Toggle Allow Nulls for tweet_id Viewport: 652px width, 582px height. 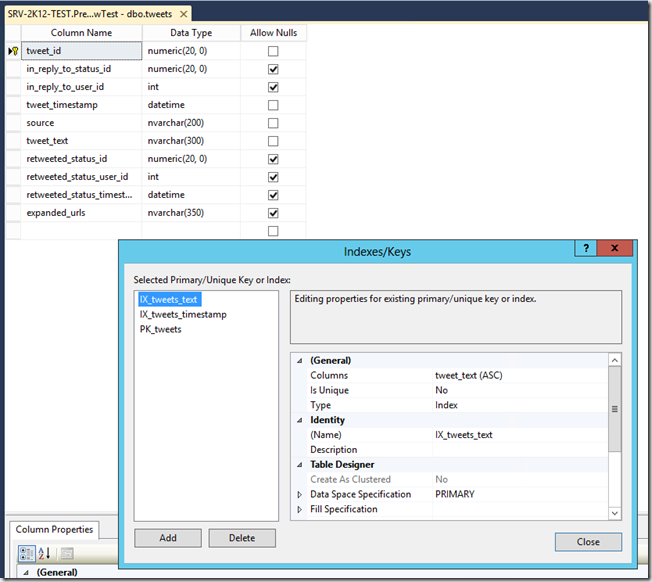[x=273, y=51]
